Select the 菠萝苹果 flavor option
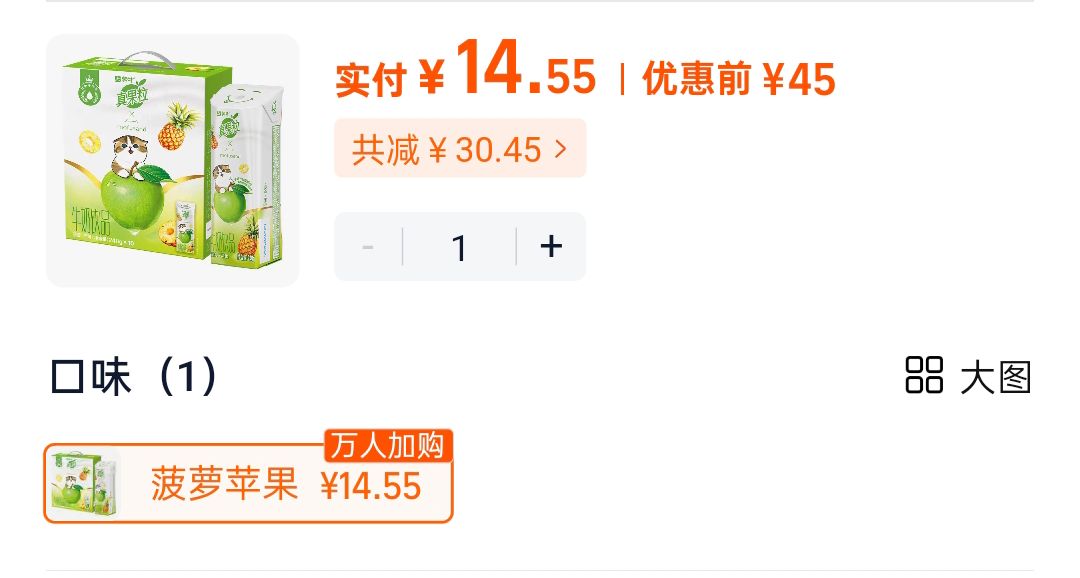Image resolution: width=1080 pixels, height=578 pixels. point(248,483)
